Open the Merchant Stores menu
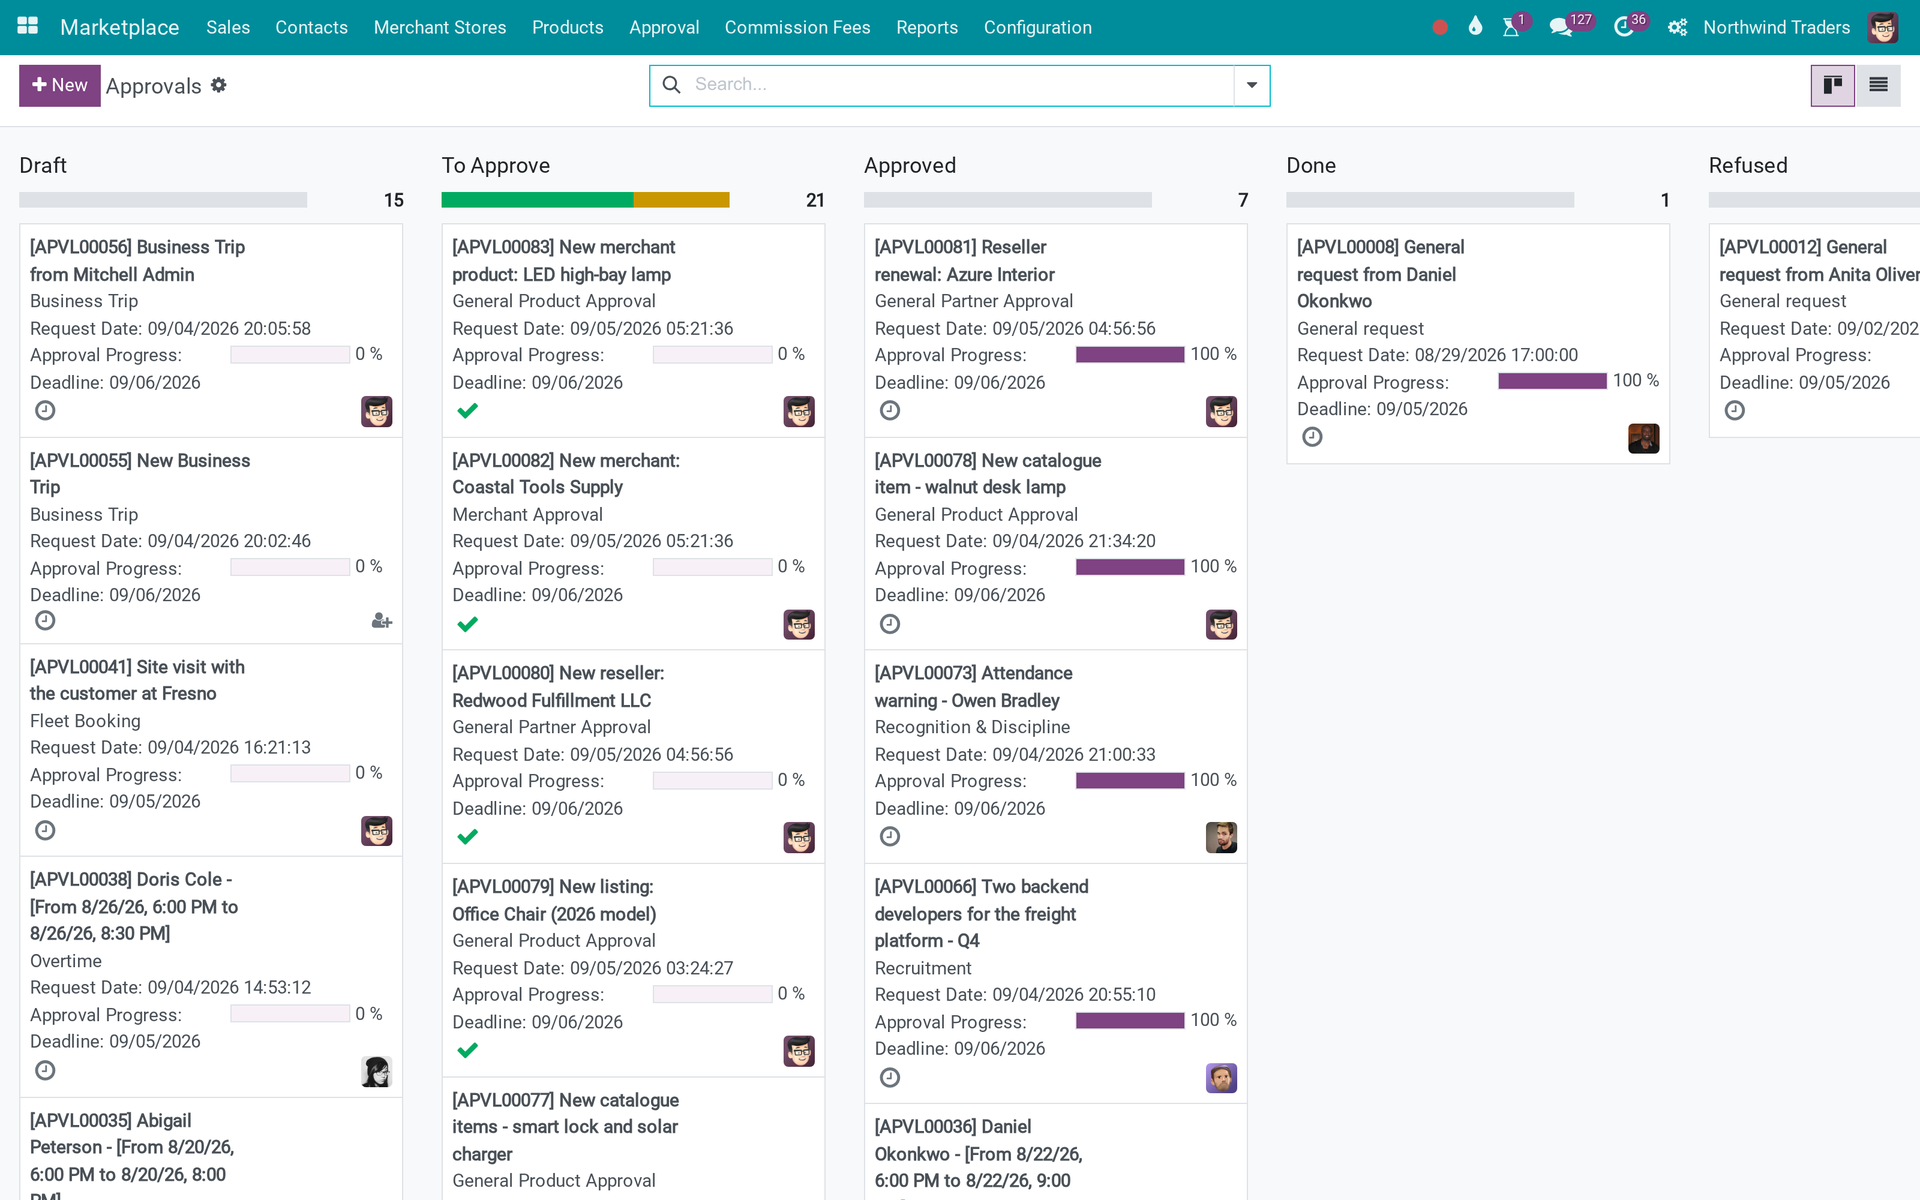Viewport: 1920px width, 1200px height. coord(440,27)
